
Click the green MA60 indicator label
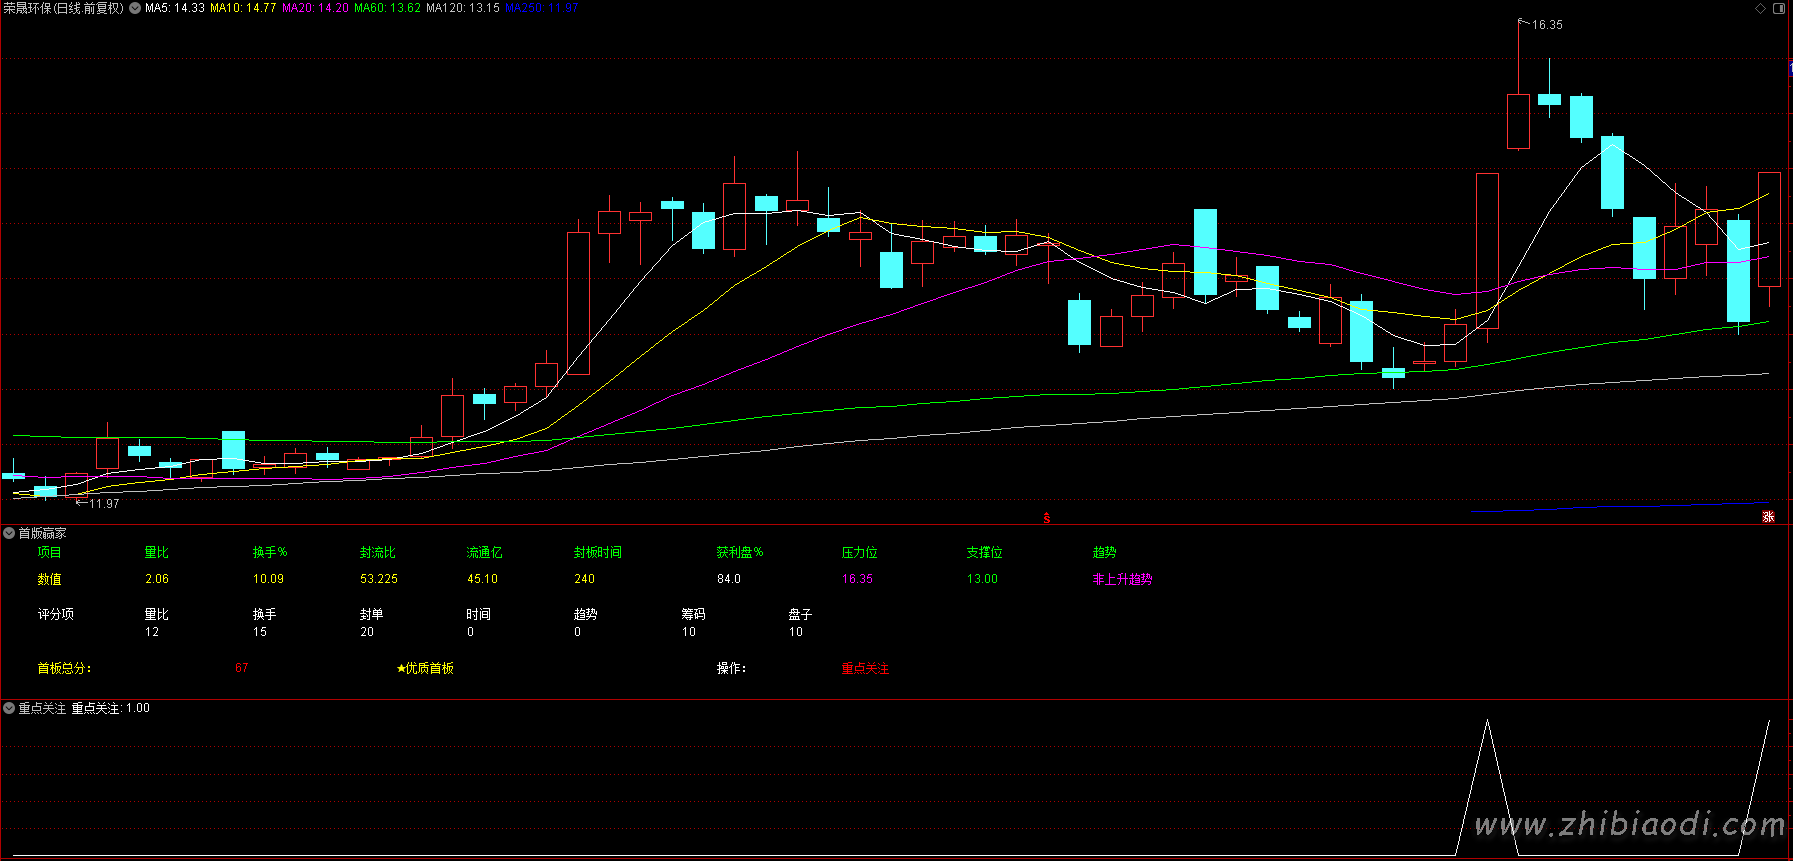click(387, 8)
